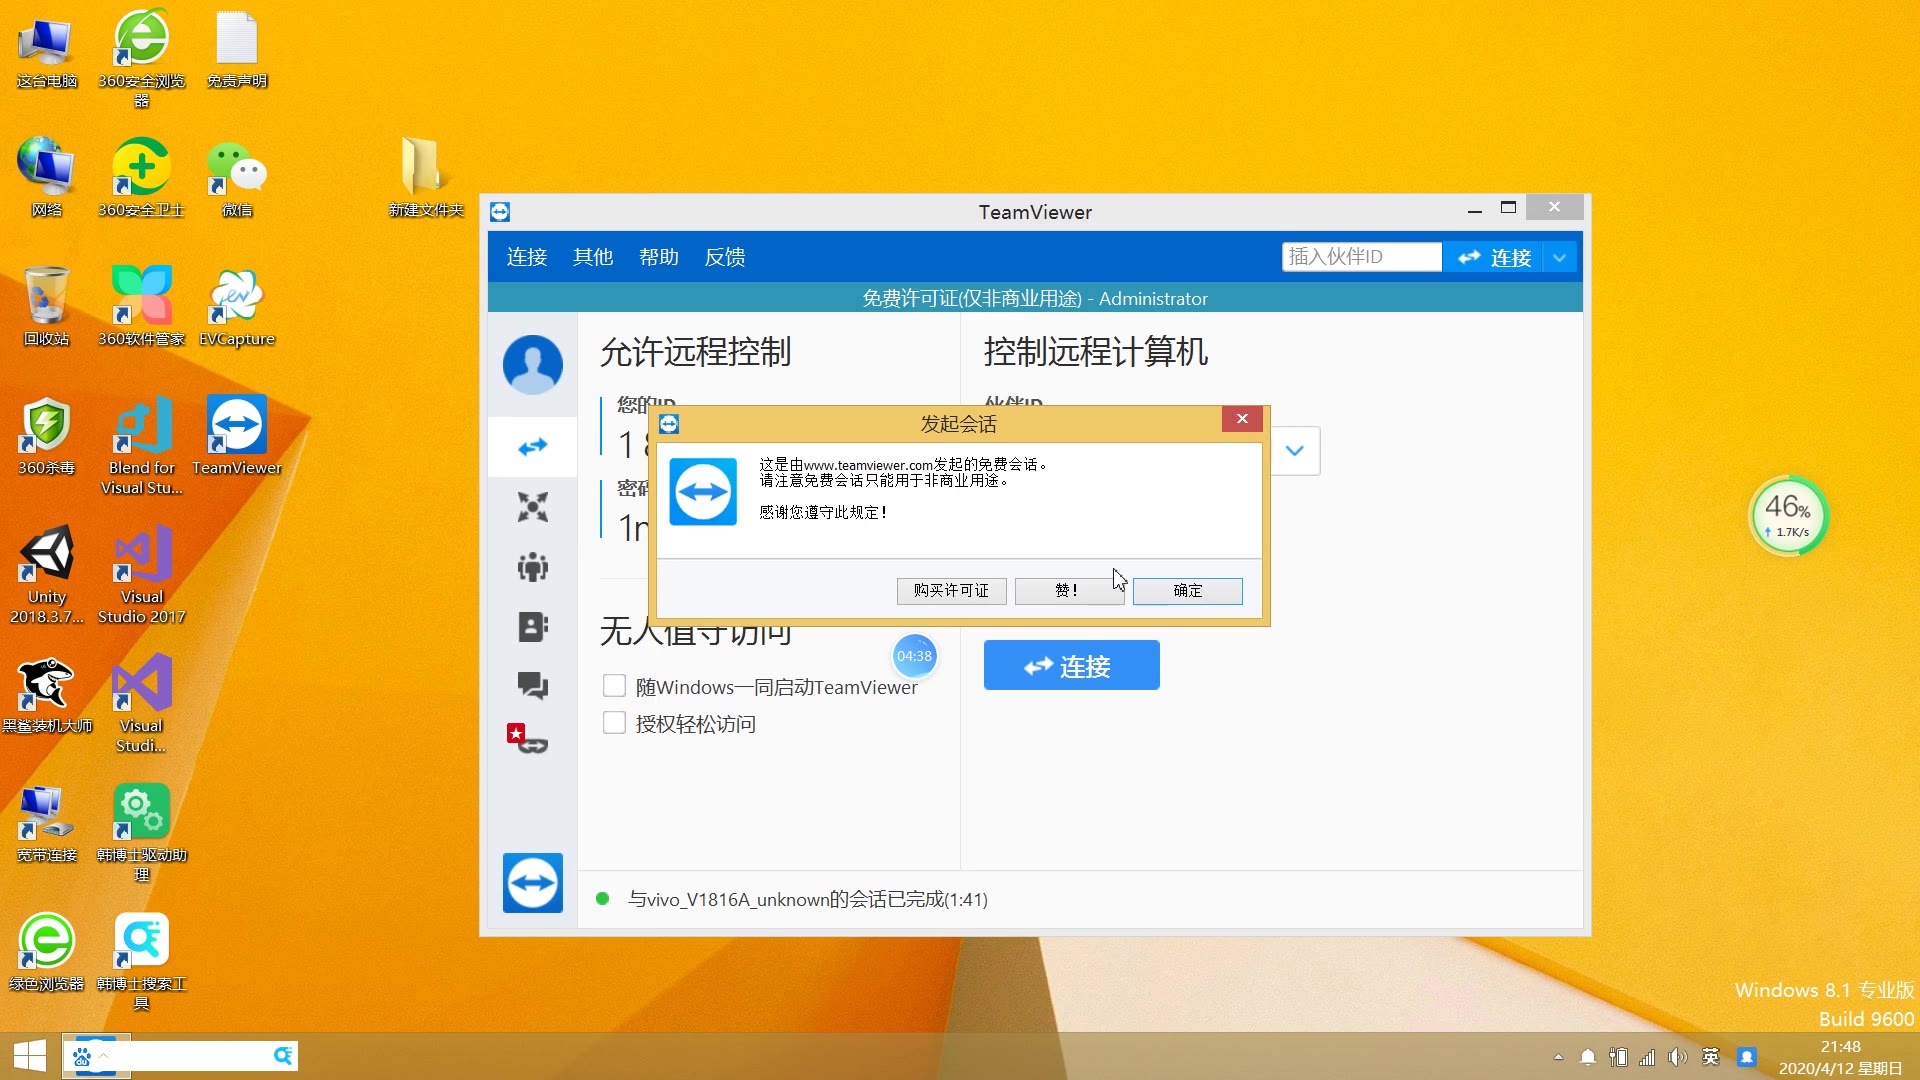The image size is (1920, 1080).
Task: Open the 360安全浏览器 desktop icon
Action: [x=142, y=58]
